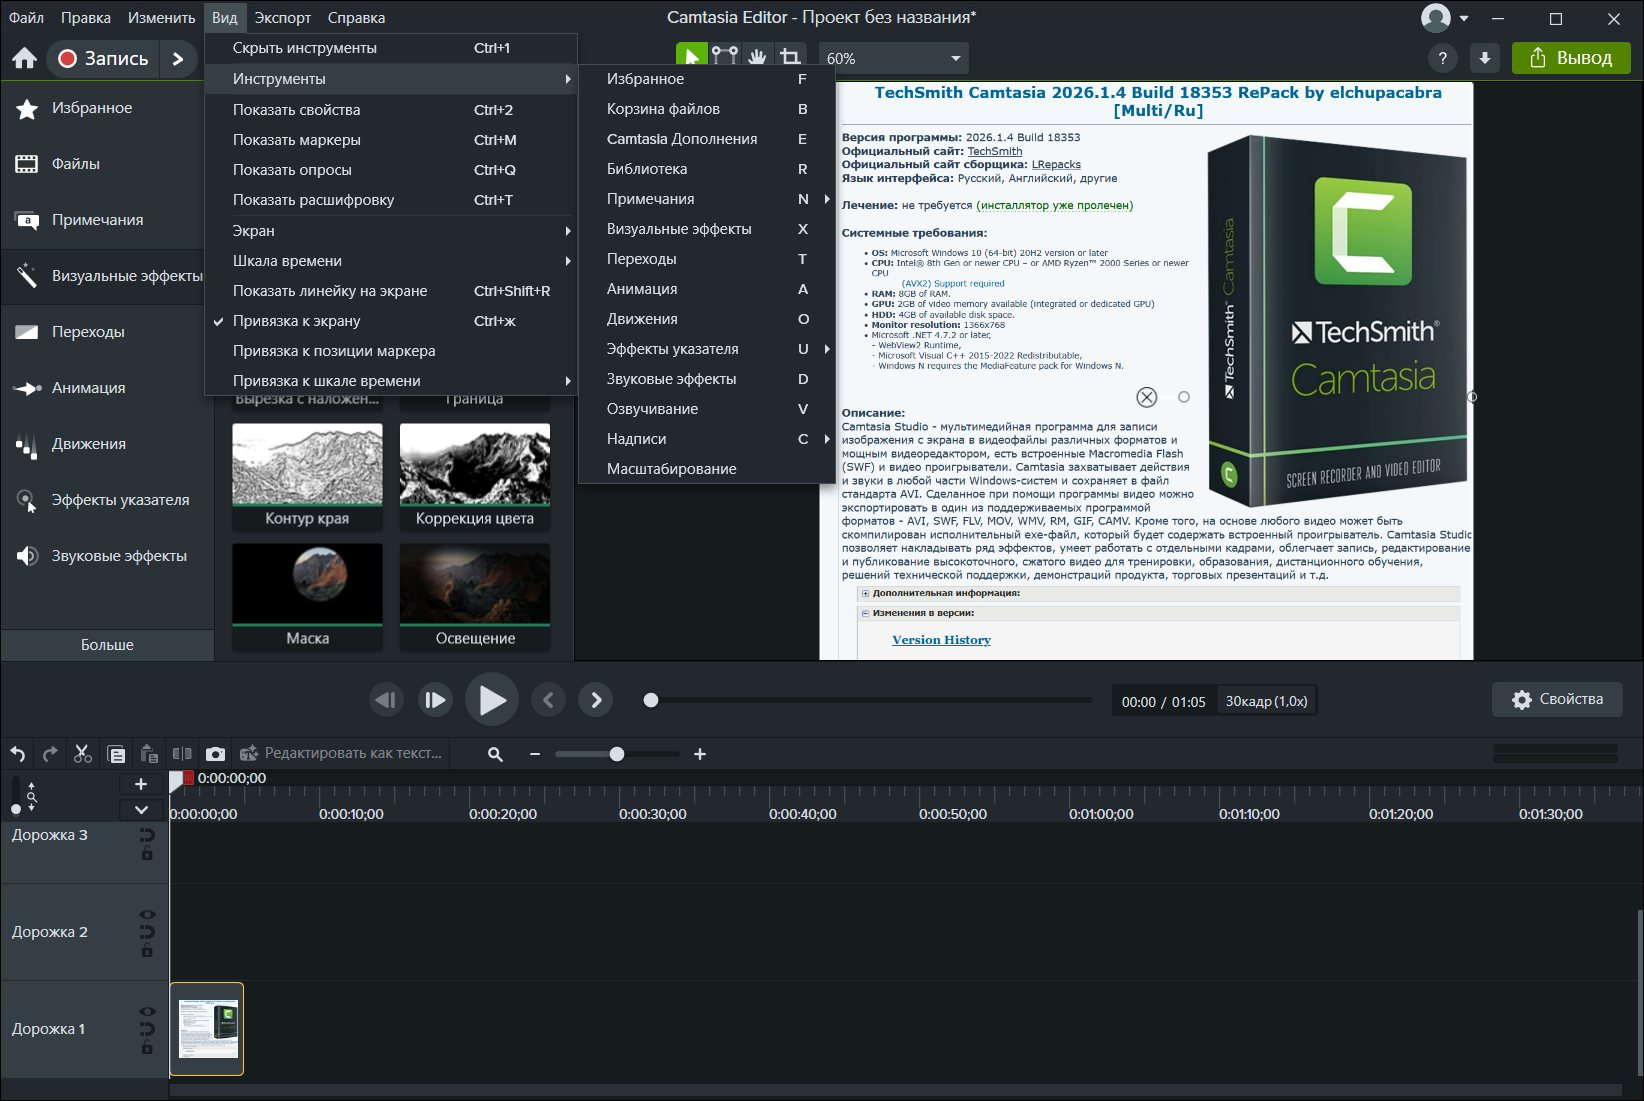Open the Справка menu
The image size is (1644, 1101).
click(356, 18)
